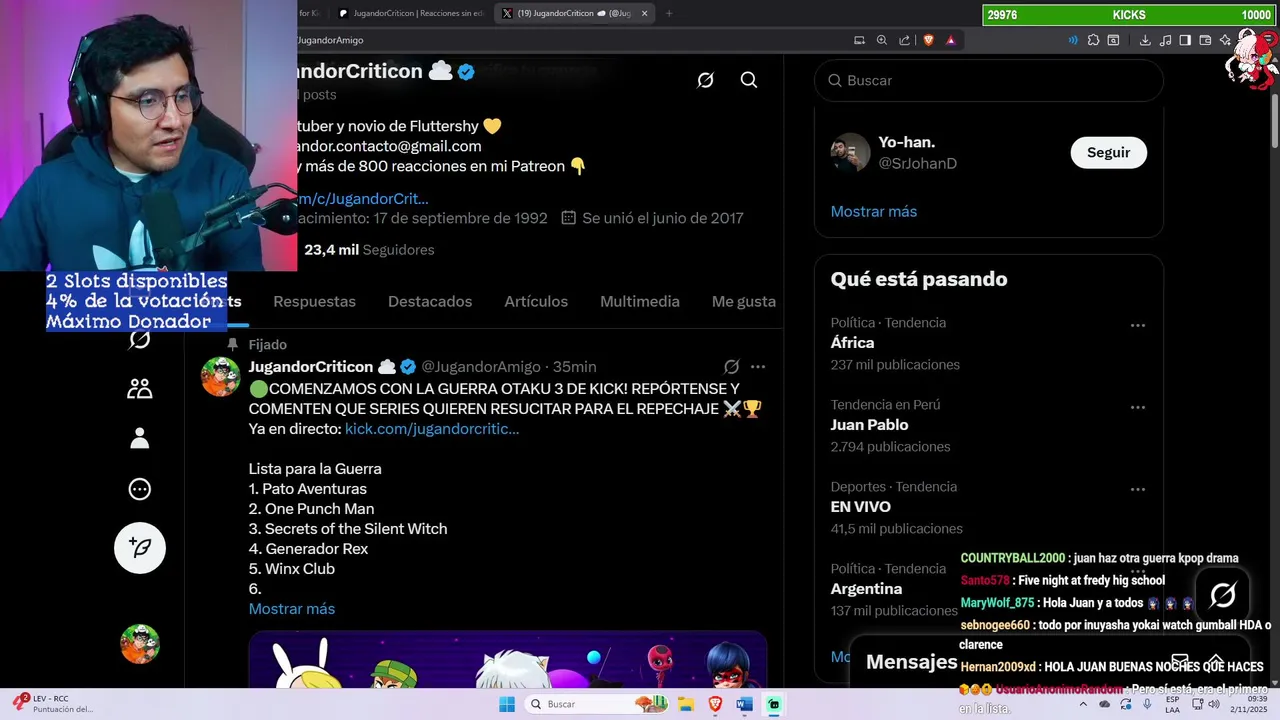This screenshot has width=1280, height=720.
Task: Open the JugandorCriticon name on the pinned post
Action: pos(311,367)
